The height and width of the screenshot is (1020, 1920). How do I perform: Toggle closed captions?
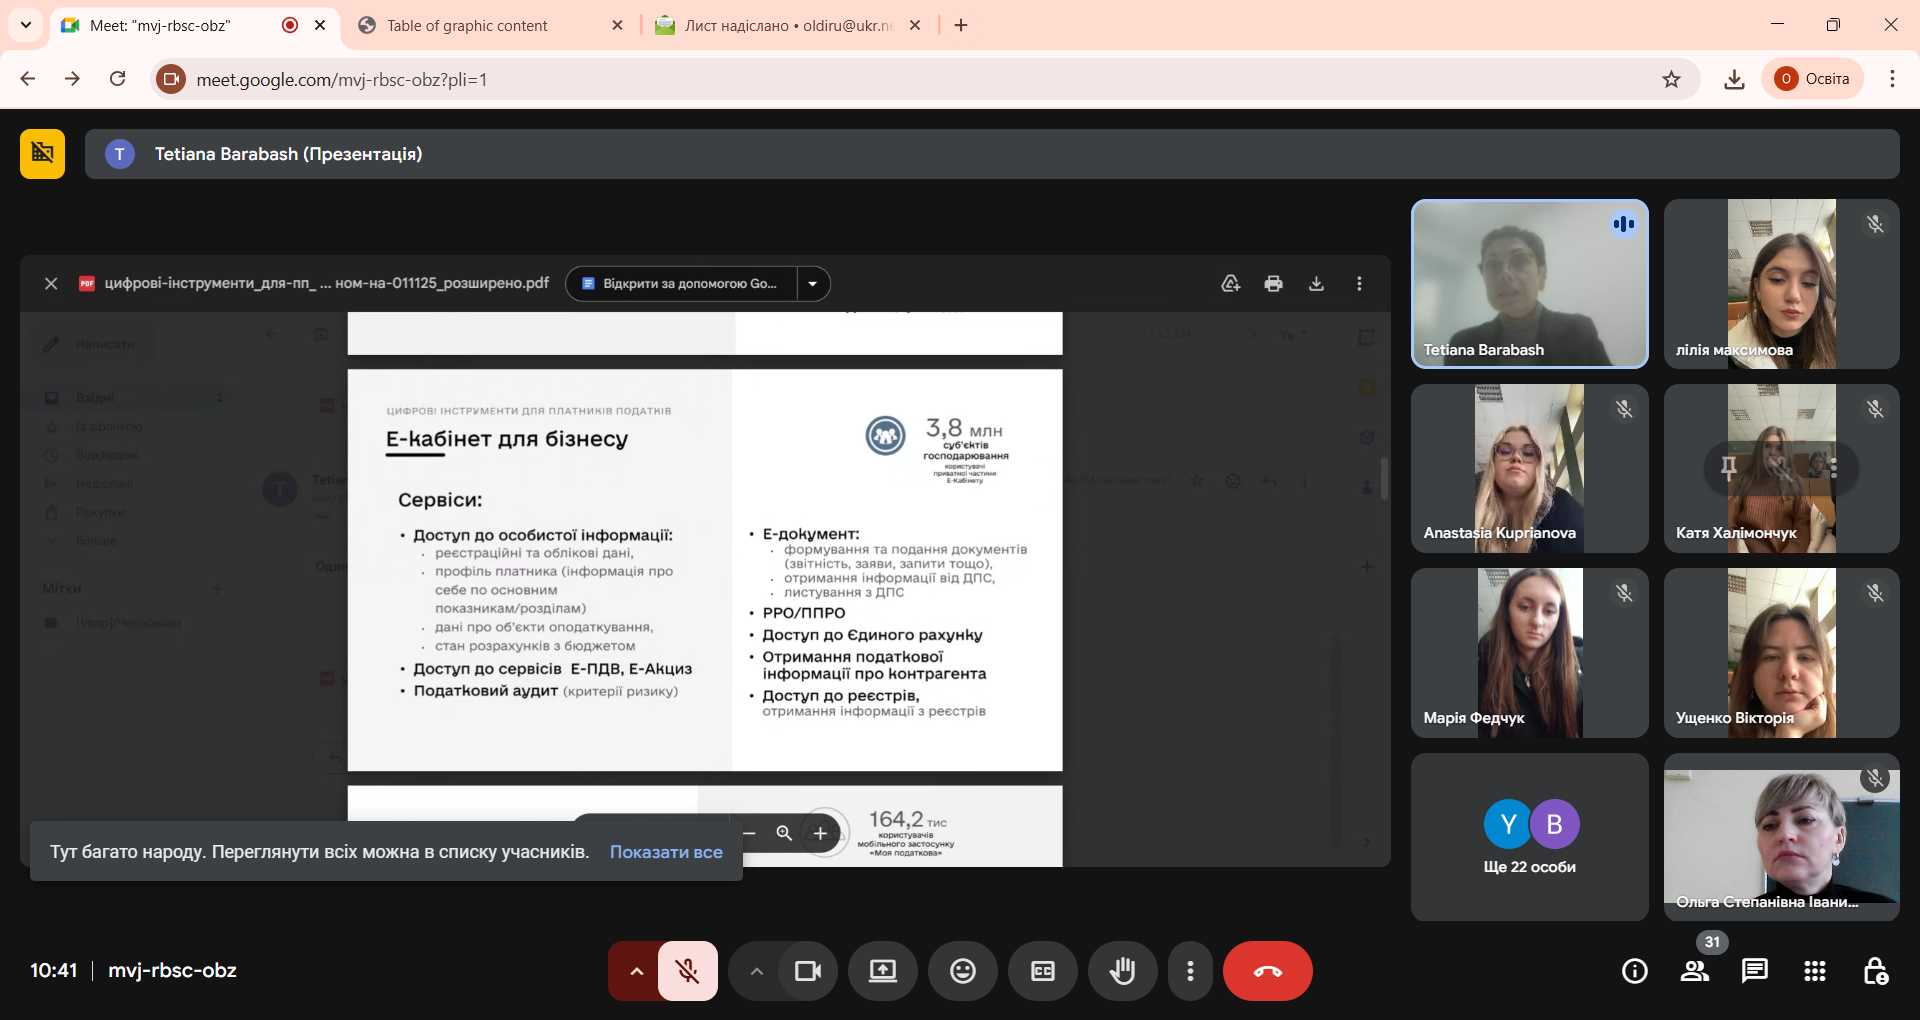point(1042,971)
